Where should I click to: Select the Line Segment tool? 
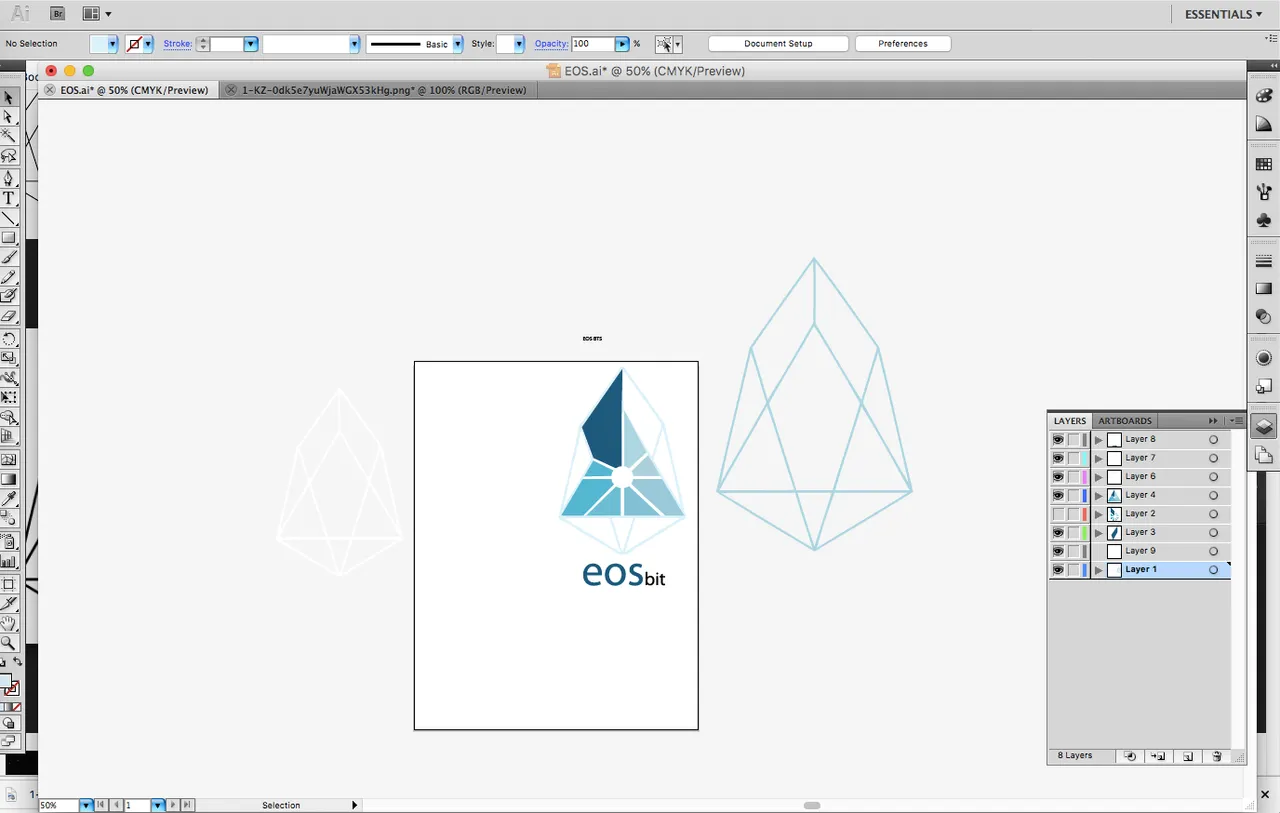[9, 218]
